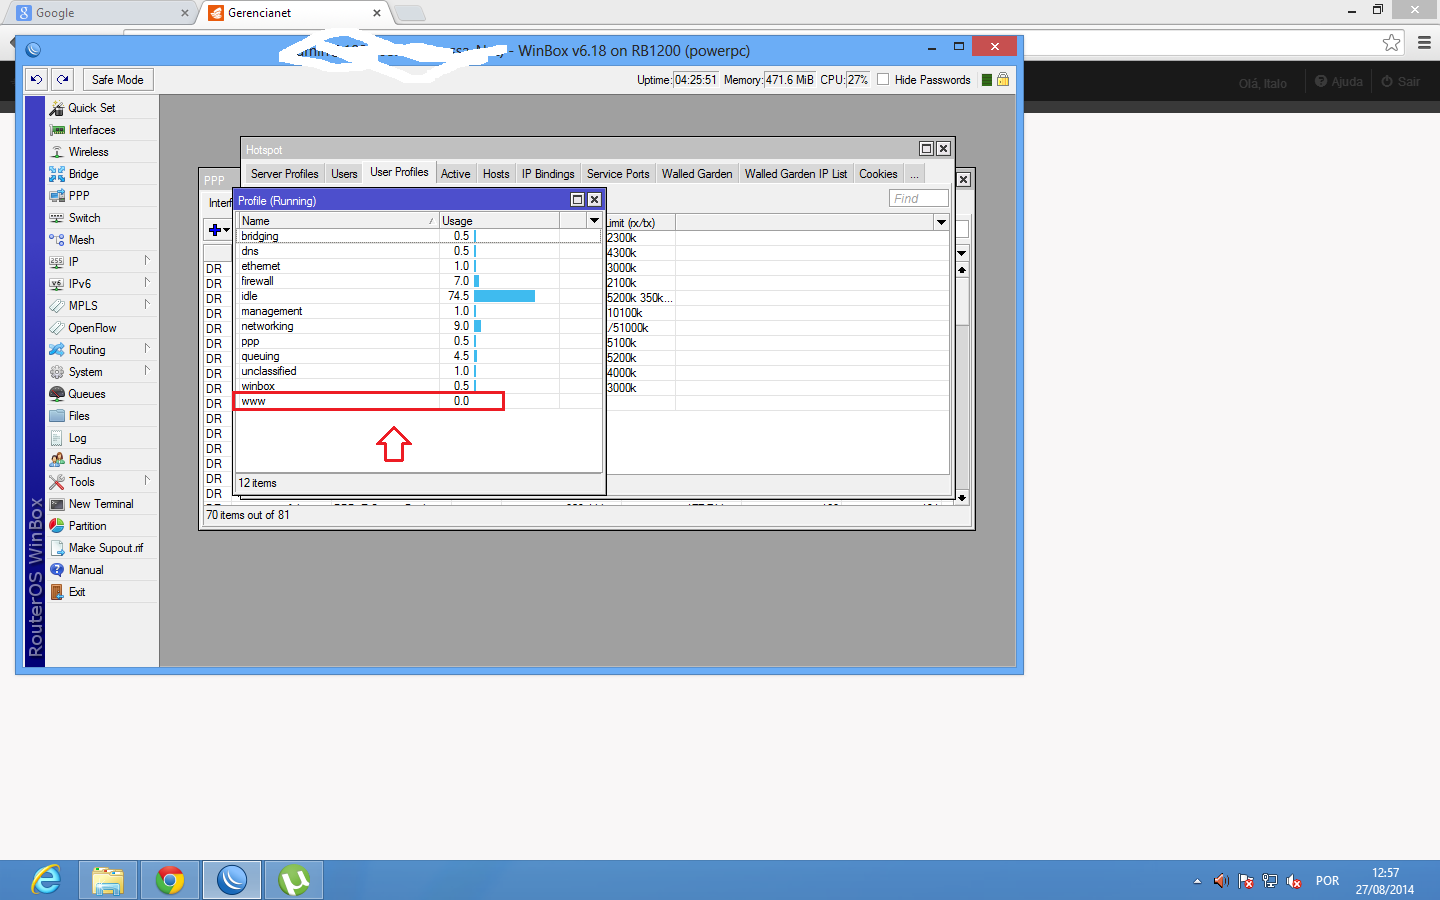This screenshot has width=1440, height=900.
Task: Open the column dropdown in the Profile window
Action: pyautogui.click(x=594, y=221)
